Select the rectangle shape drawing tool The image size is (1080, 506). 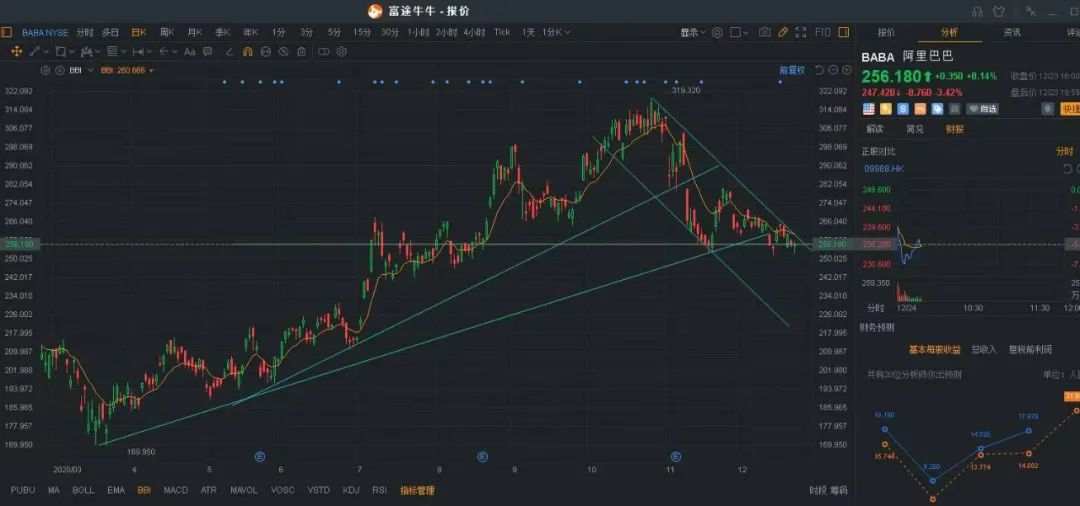pyautogui.click(x=61, y=52)
